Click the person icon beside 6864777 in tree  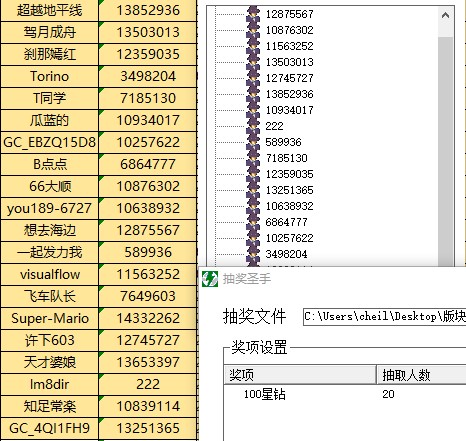pyautogui.click(x=253, y=222)
